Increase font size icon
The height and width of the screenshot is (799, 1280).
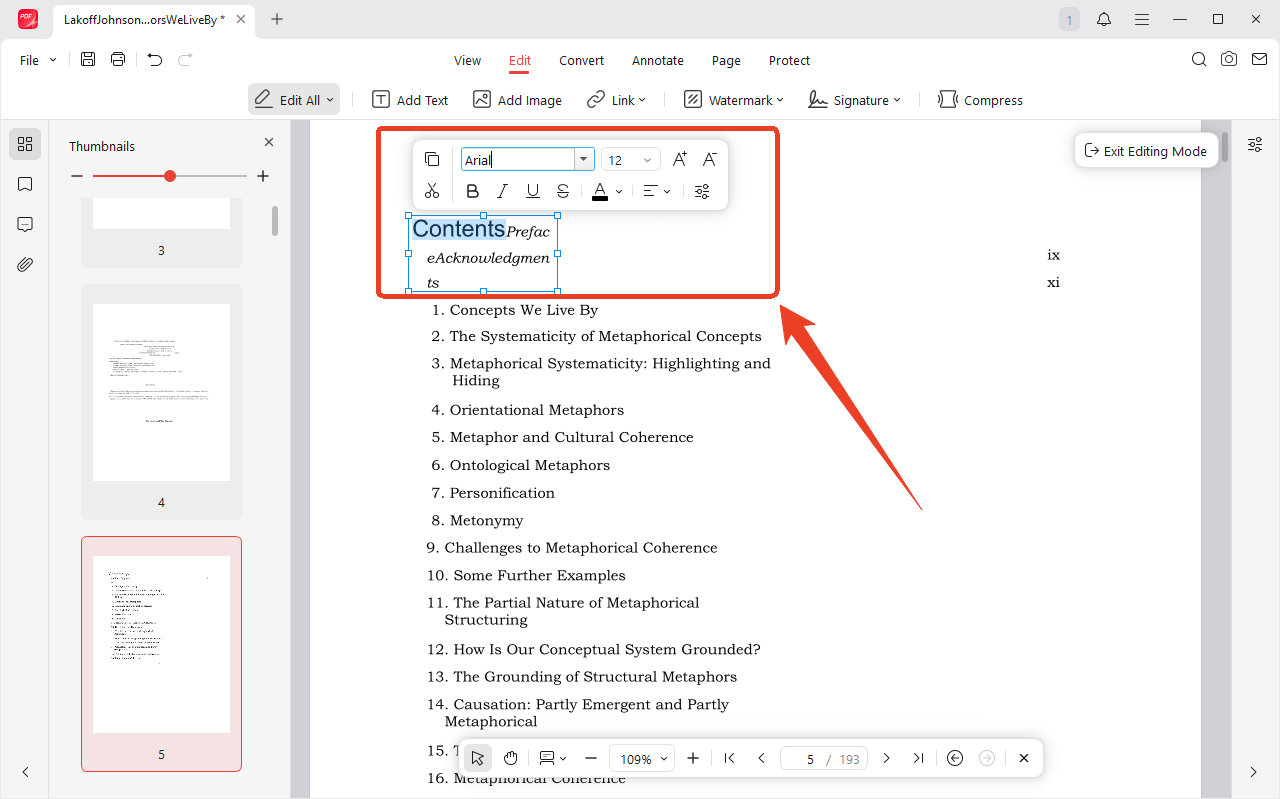680,159
